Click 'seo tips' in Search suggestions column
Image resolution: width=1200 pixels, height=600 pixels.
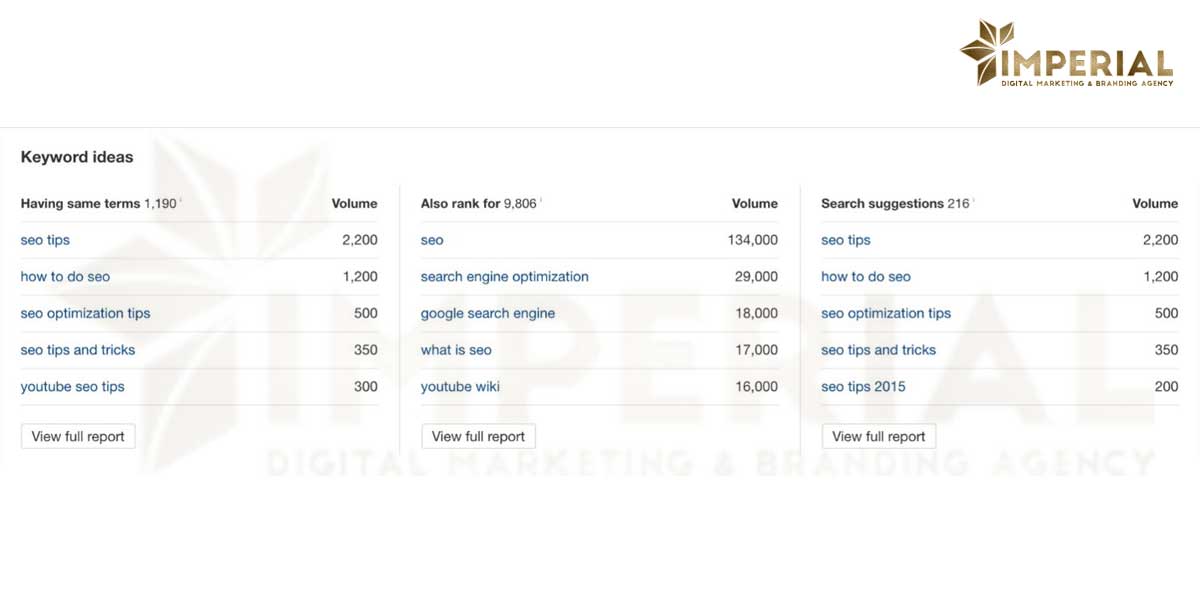pyautogui.click(x=845, y=240)
